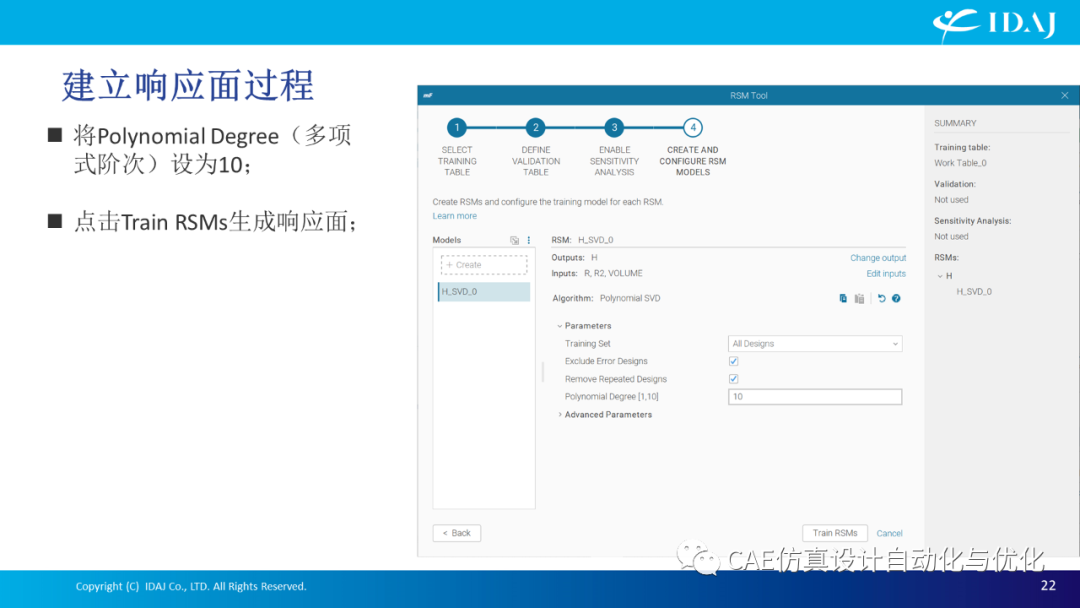Select H_SVD_0 in the Models list
The image size is (1080, 608).
pyautogui.click(x=484, y=292)
